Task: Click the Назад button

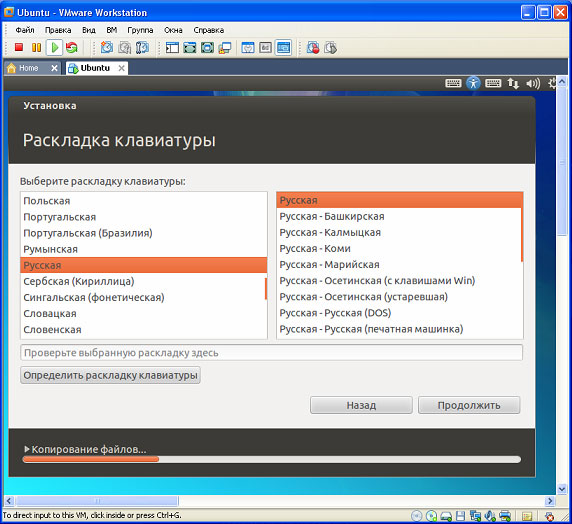Action: click(x=361, y=405)
